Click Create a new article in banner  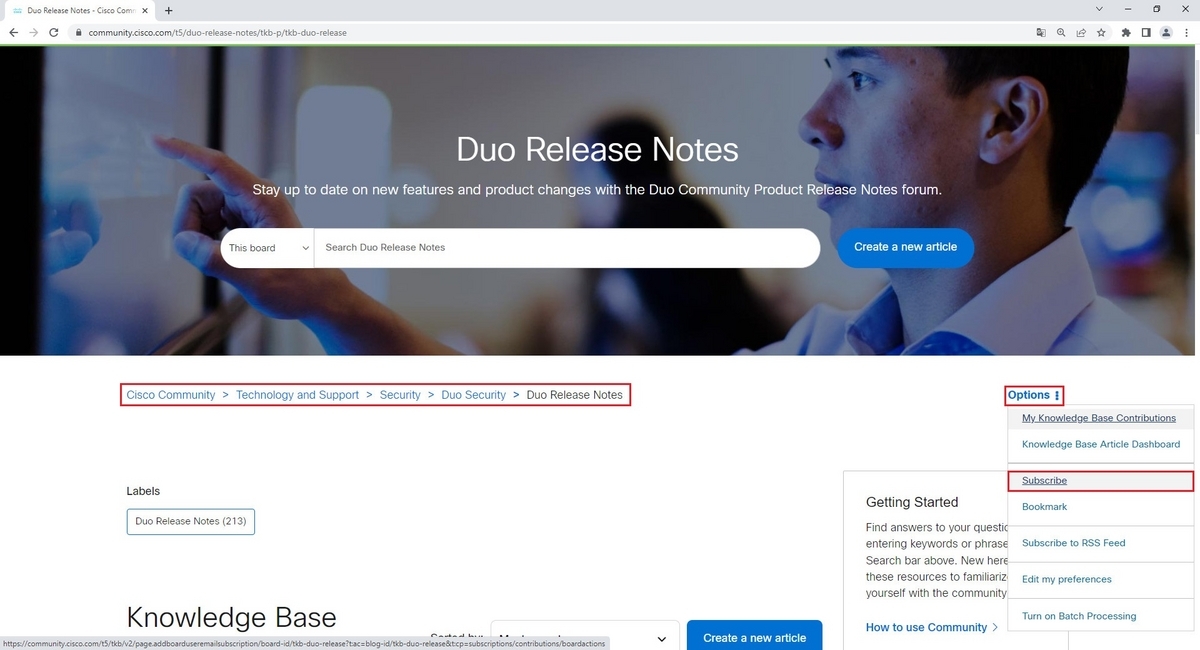pos(905,247)
